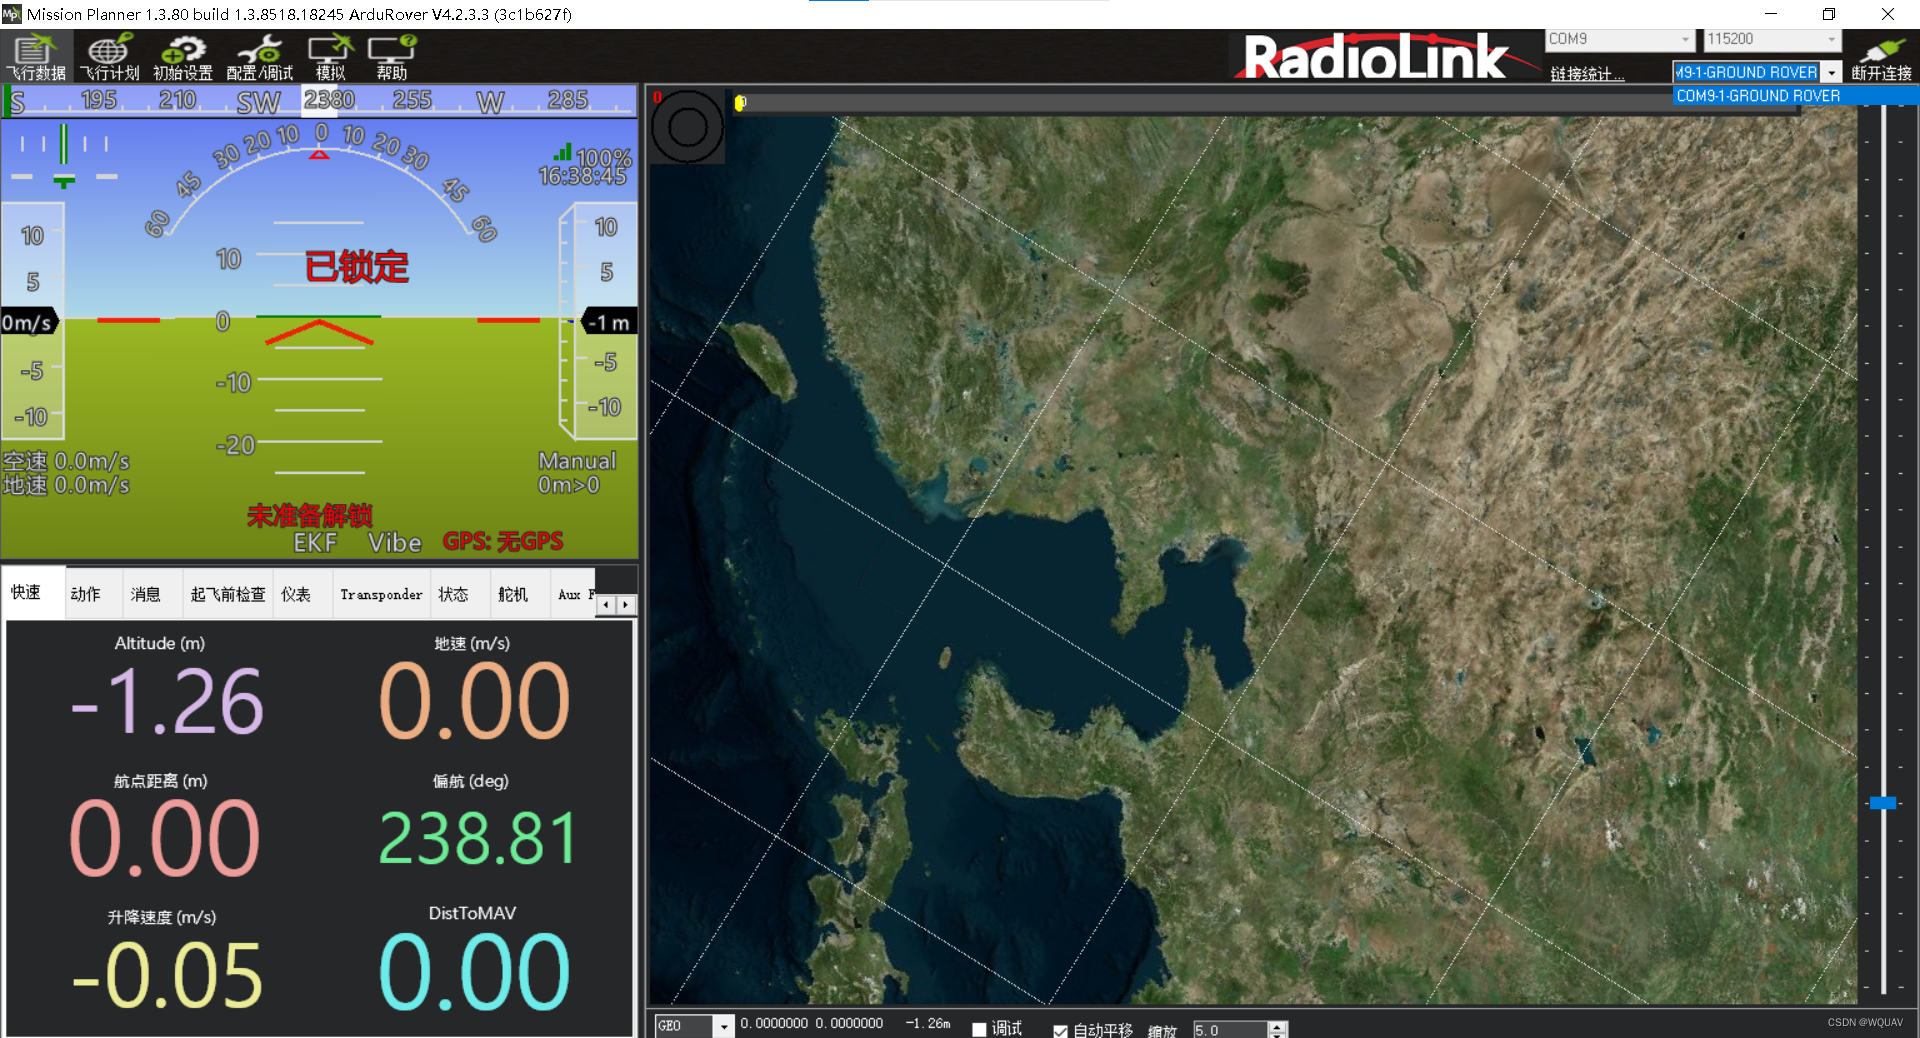Expand the GROUND ROVER vehicle selector arrow
This screenshot has width=1920, height=1038.
coord(1831,73)
